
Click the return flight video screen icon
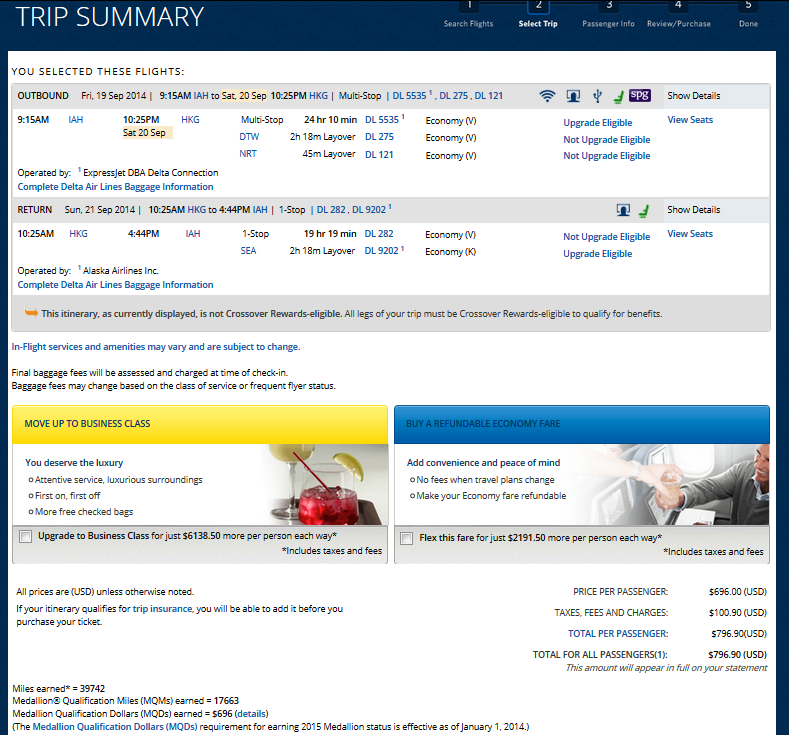[622, 210]
